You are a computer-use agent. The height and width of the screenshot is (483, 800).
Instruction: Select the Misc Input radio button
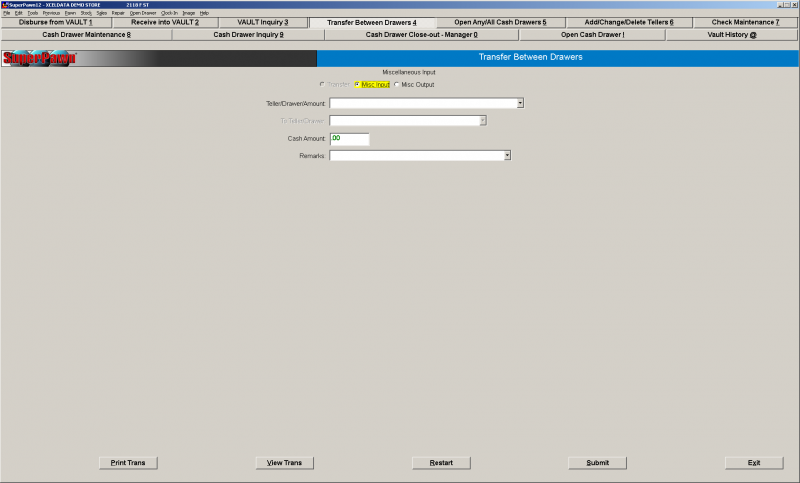click(x=357, y=84)
